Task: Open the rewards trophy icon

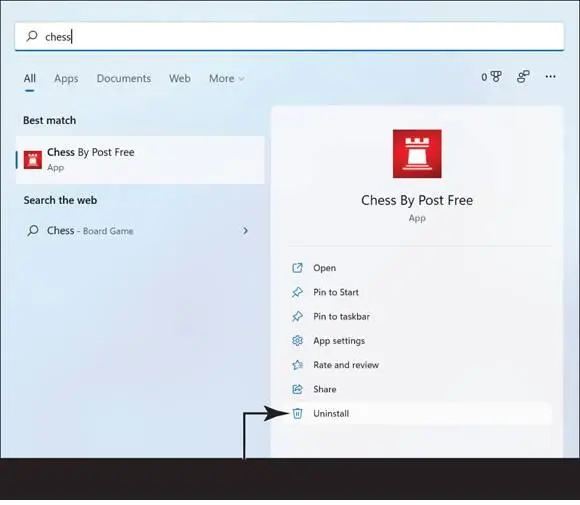Action: (496, 77)
